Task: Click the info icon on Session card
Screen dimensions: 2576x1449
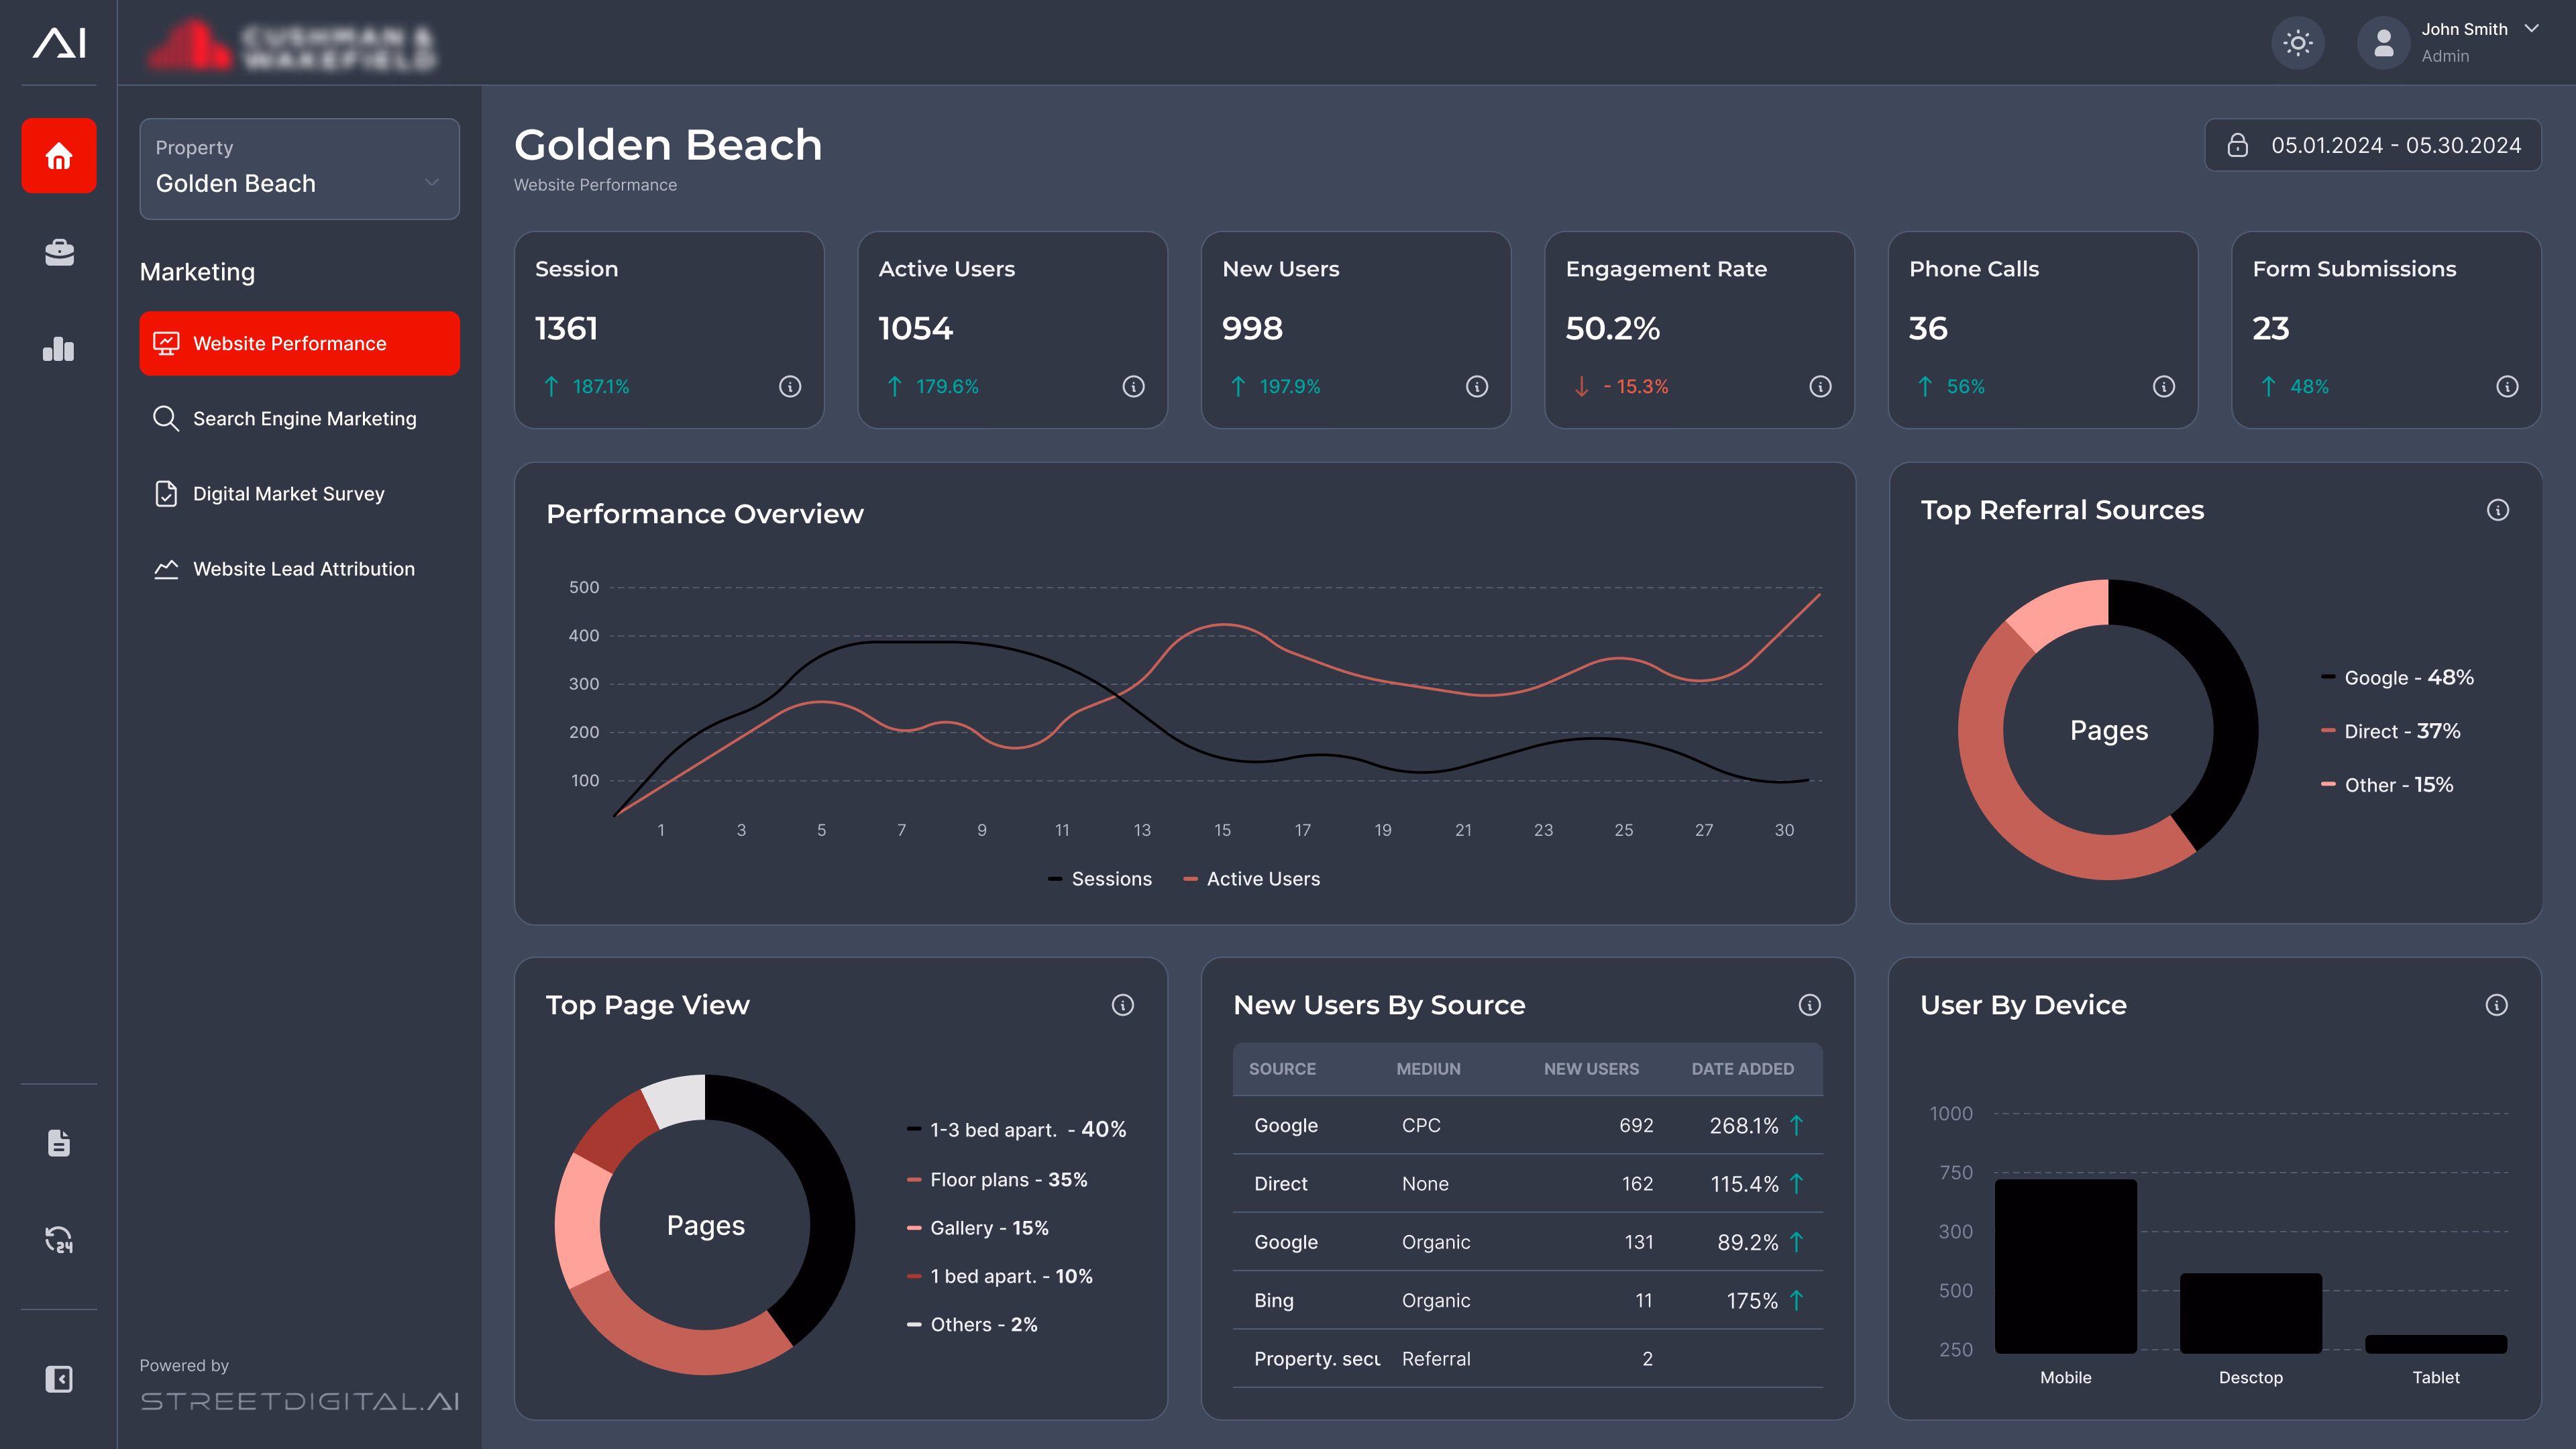Action: 790,386
